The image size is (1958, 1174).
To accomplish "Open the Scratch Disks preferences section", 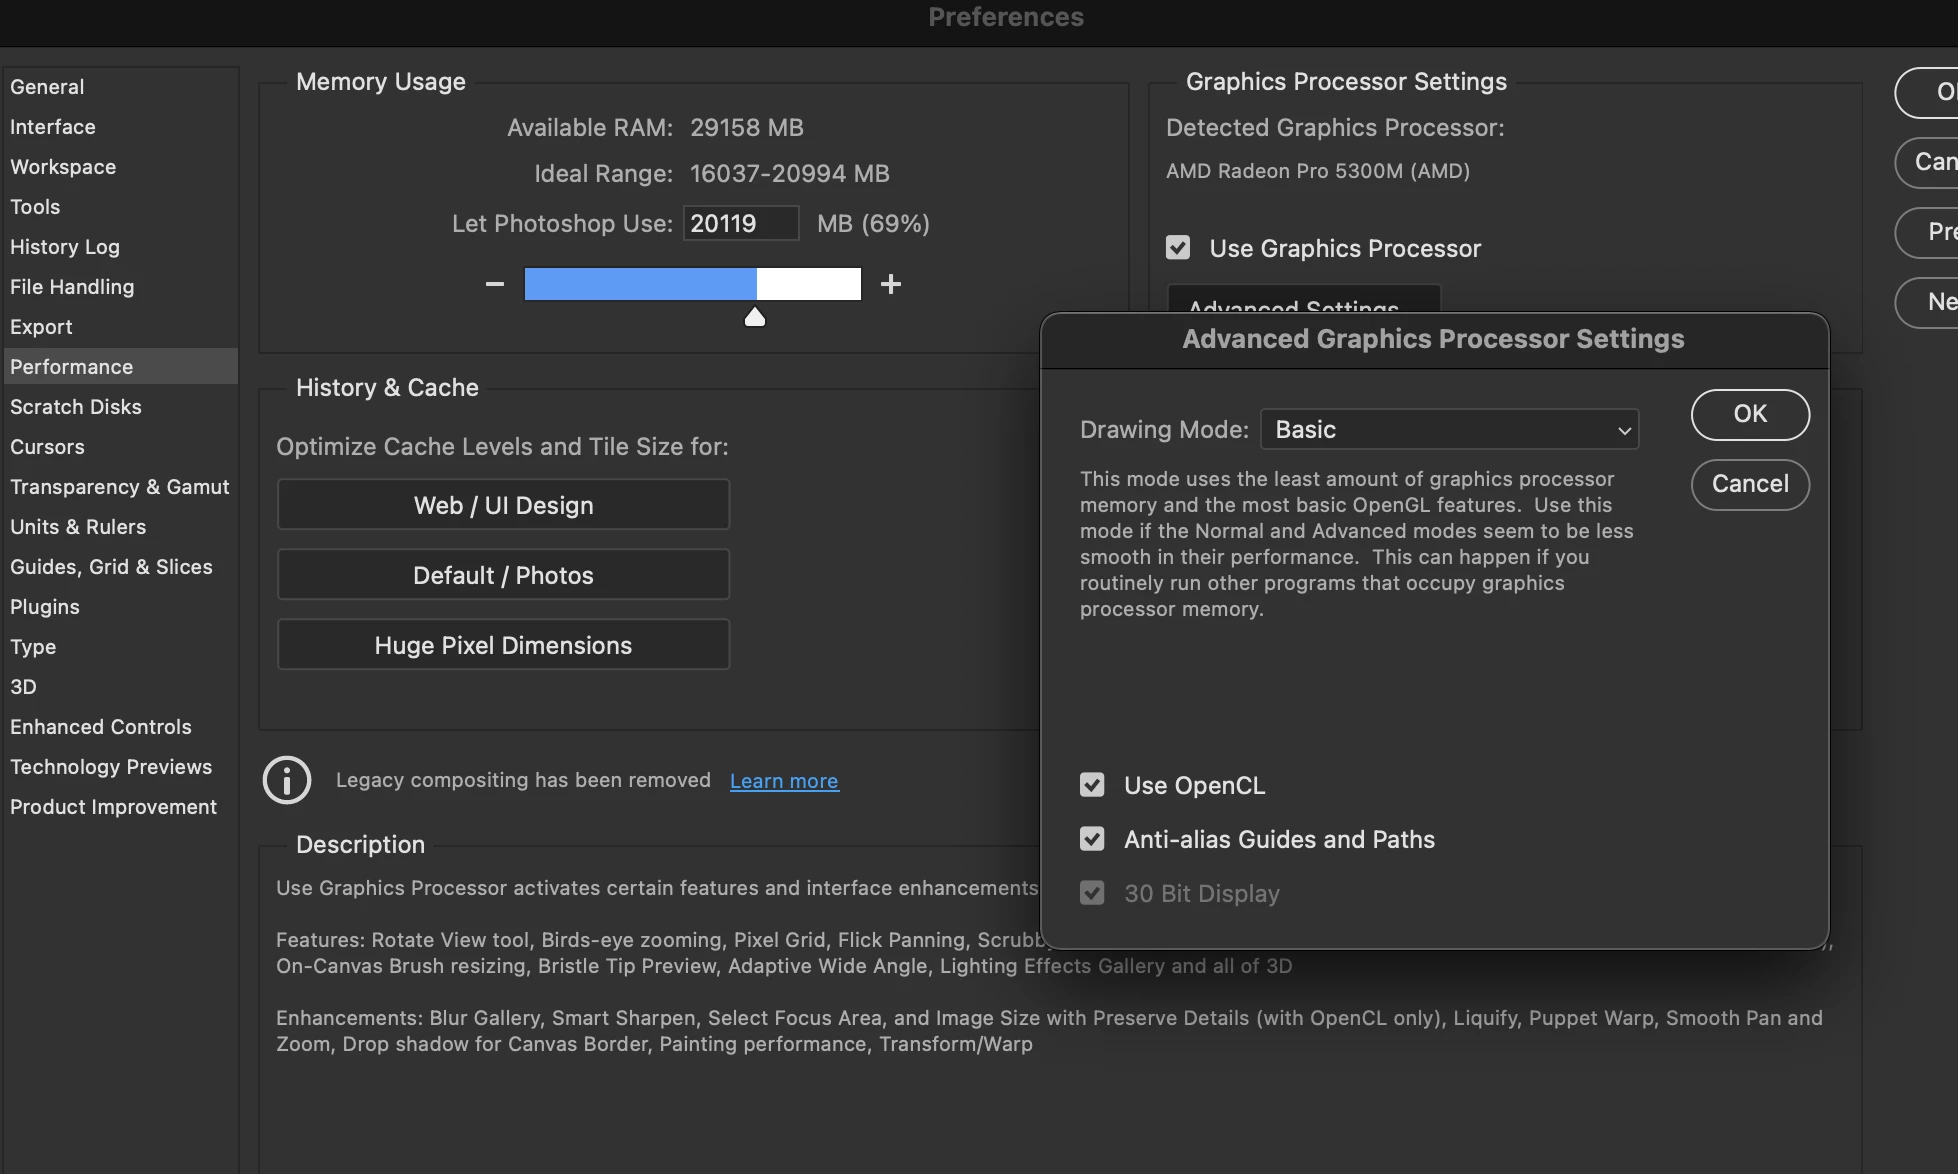I will click(76, 407).
